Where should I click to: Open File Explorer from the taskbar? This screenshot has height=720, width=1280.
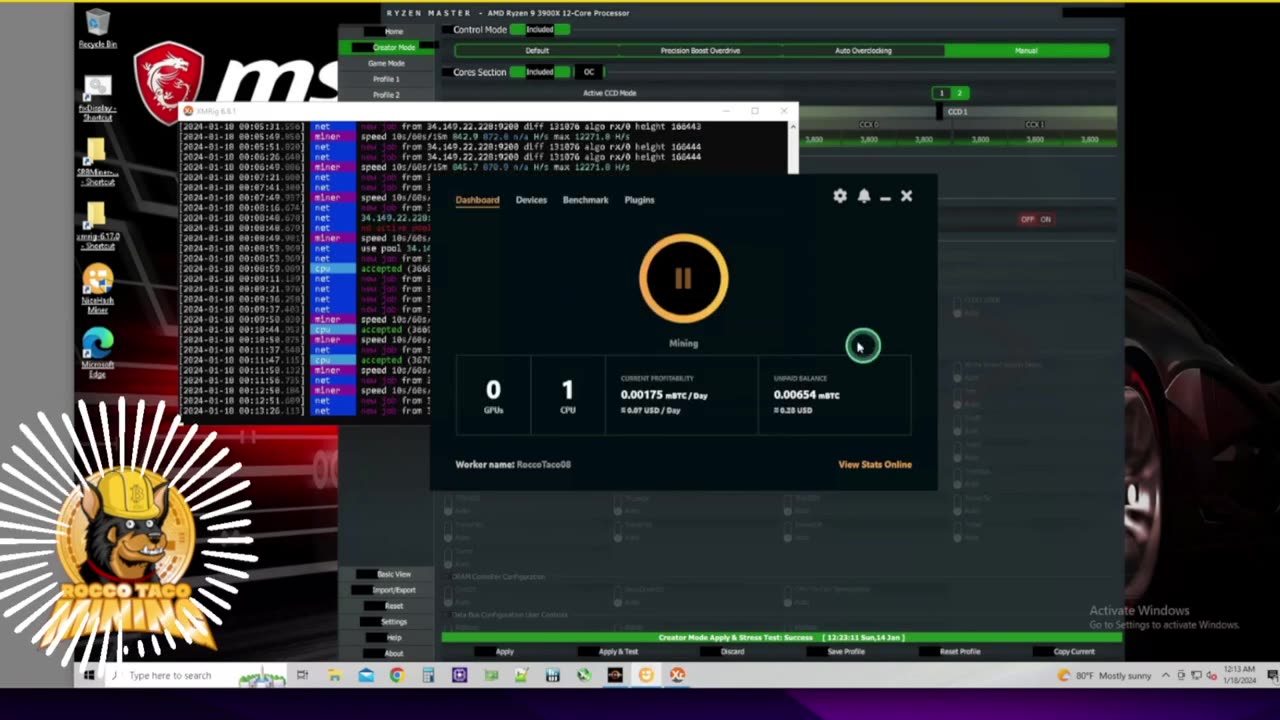pos(334,675)
